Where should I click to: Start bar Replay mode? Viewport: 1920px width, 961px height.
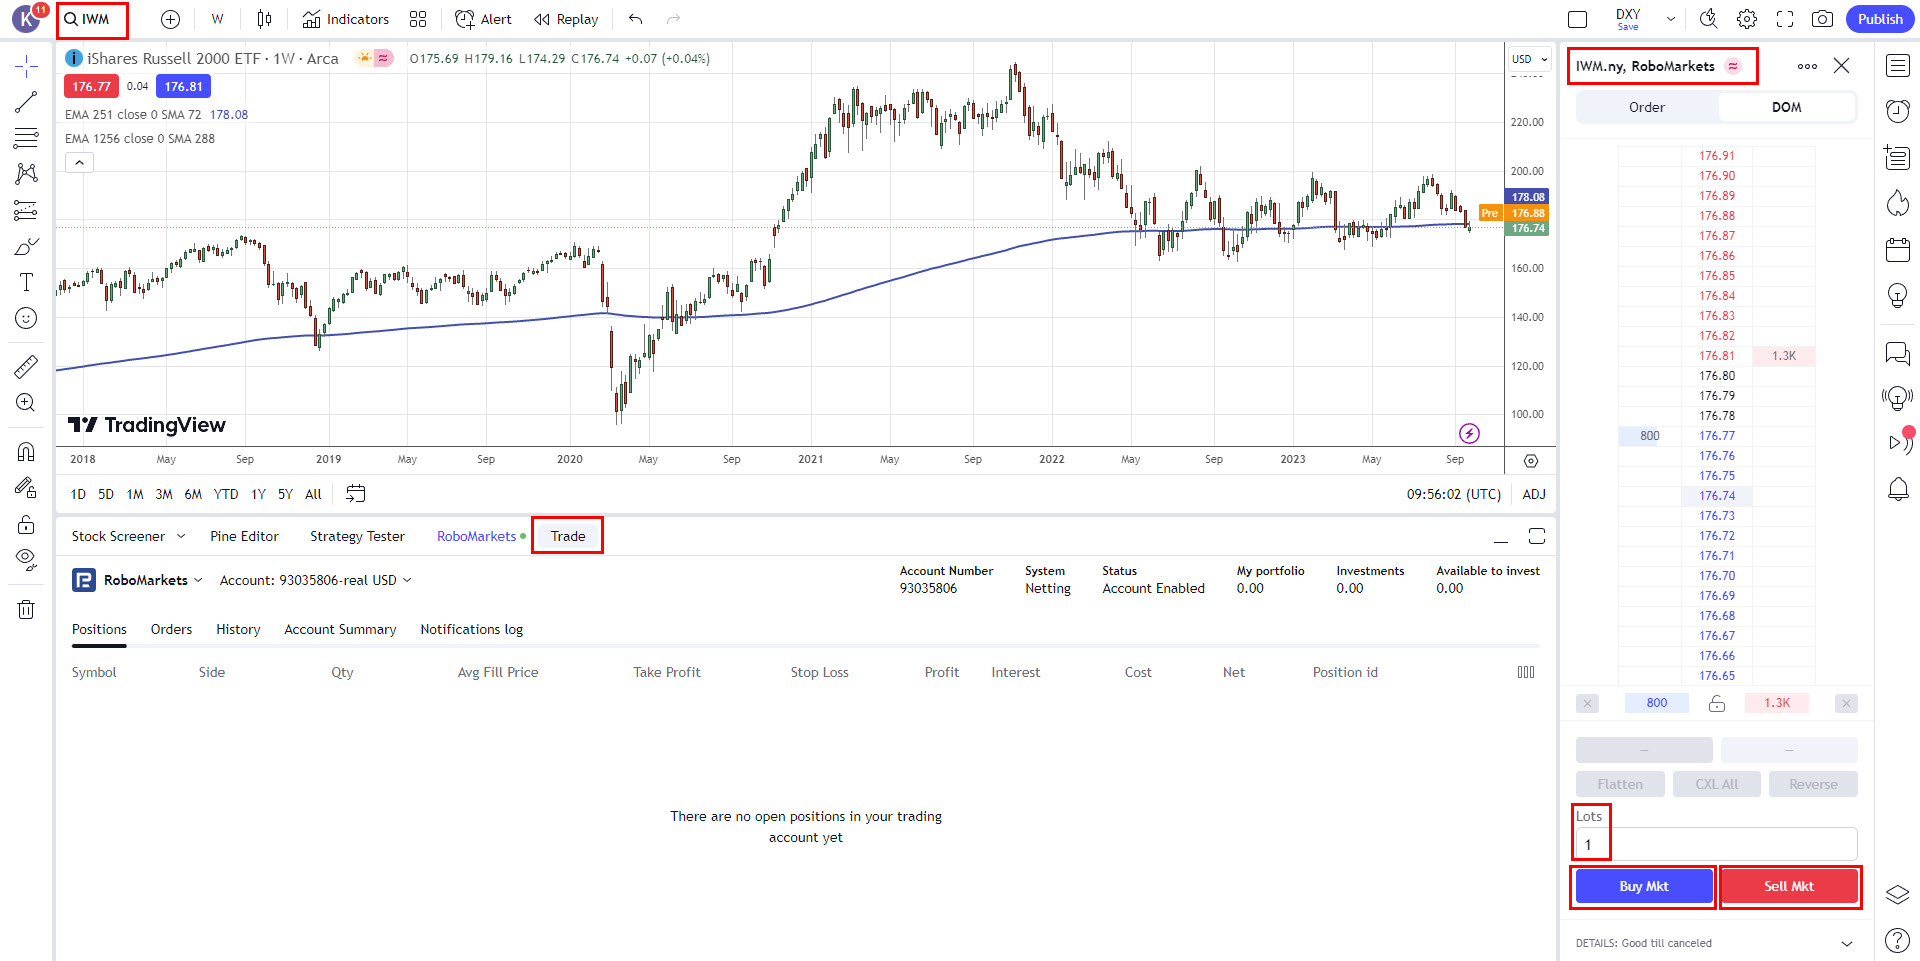[566, 19]
